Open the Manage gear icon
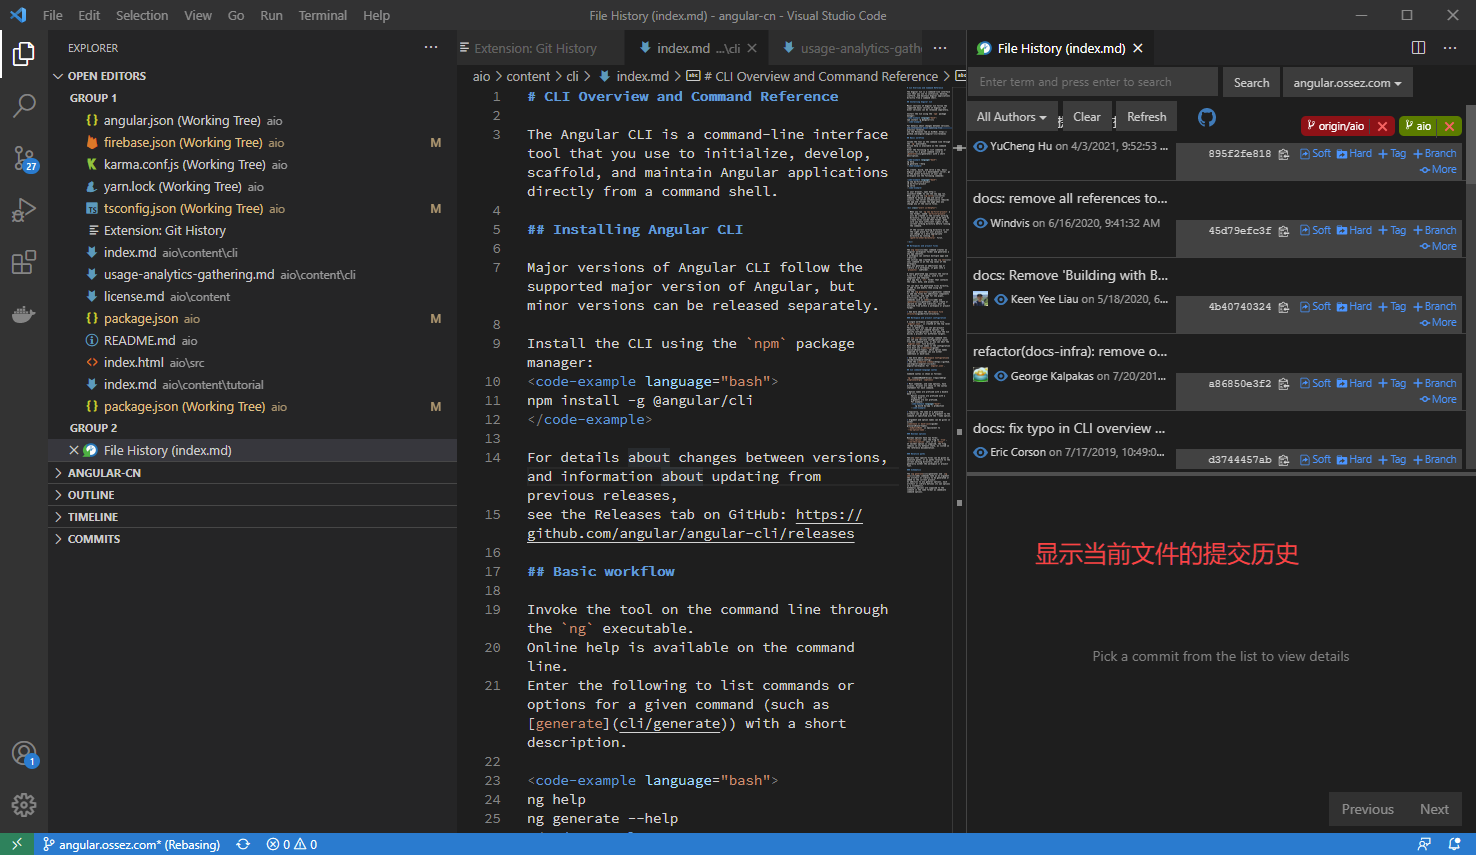This screenshot has width=1476, height=855. (24, 804)
